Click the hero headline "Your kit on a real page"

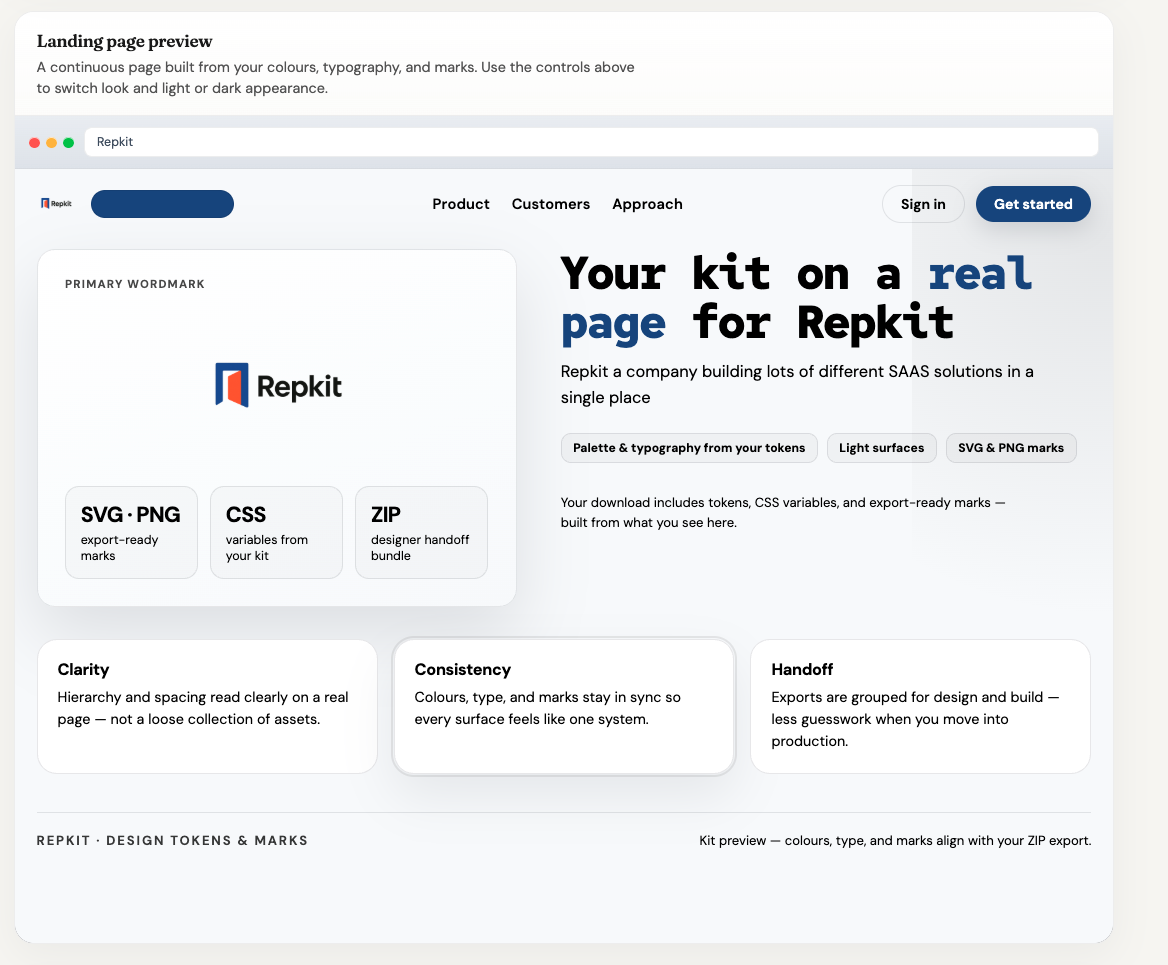pyautogui.click(x=796, y=300)
